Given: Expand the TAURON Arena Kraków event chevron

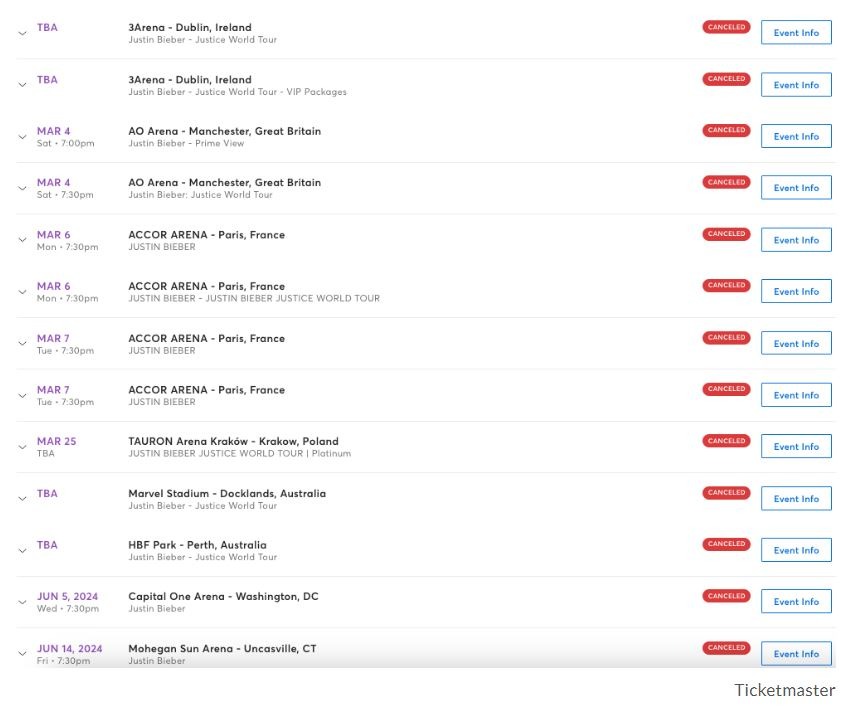Looking at the screenshot, I should click(22, 447).
